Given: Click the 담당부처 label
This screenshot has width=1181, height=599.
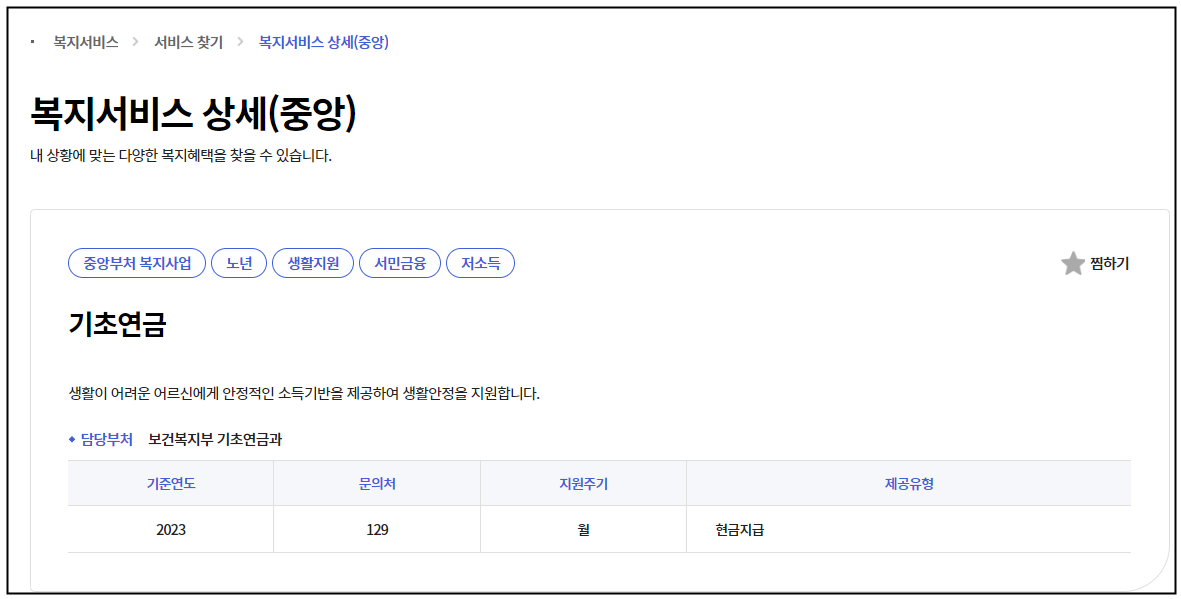Looking at the screenshot, I should 106,439.
